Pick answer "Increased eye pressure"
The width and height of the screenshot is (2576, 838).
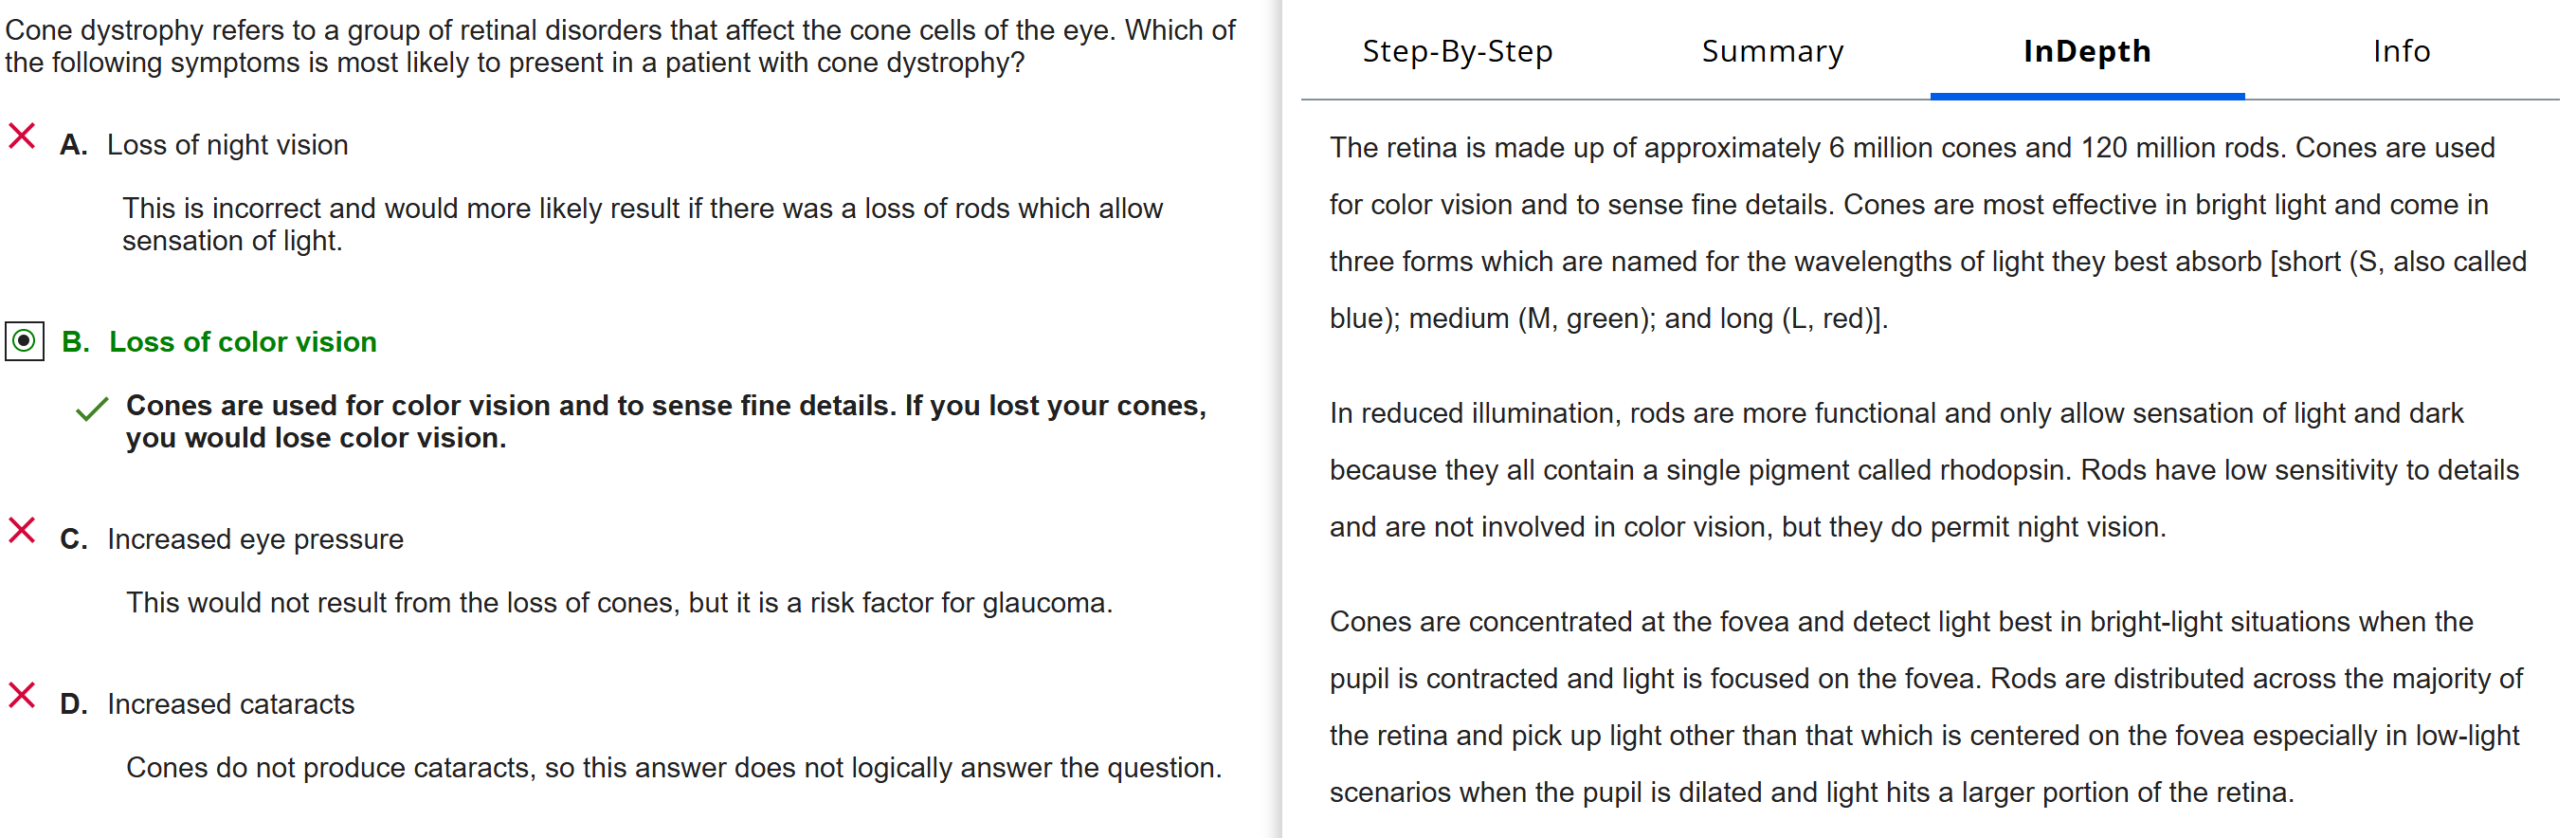(x=255, y=539)
